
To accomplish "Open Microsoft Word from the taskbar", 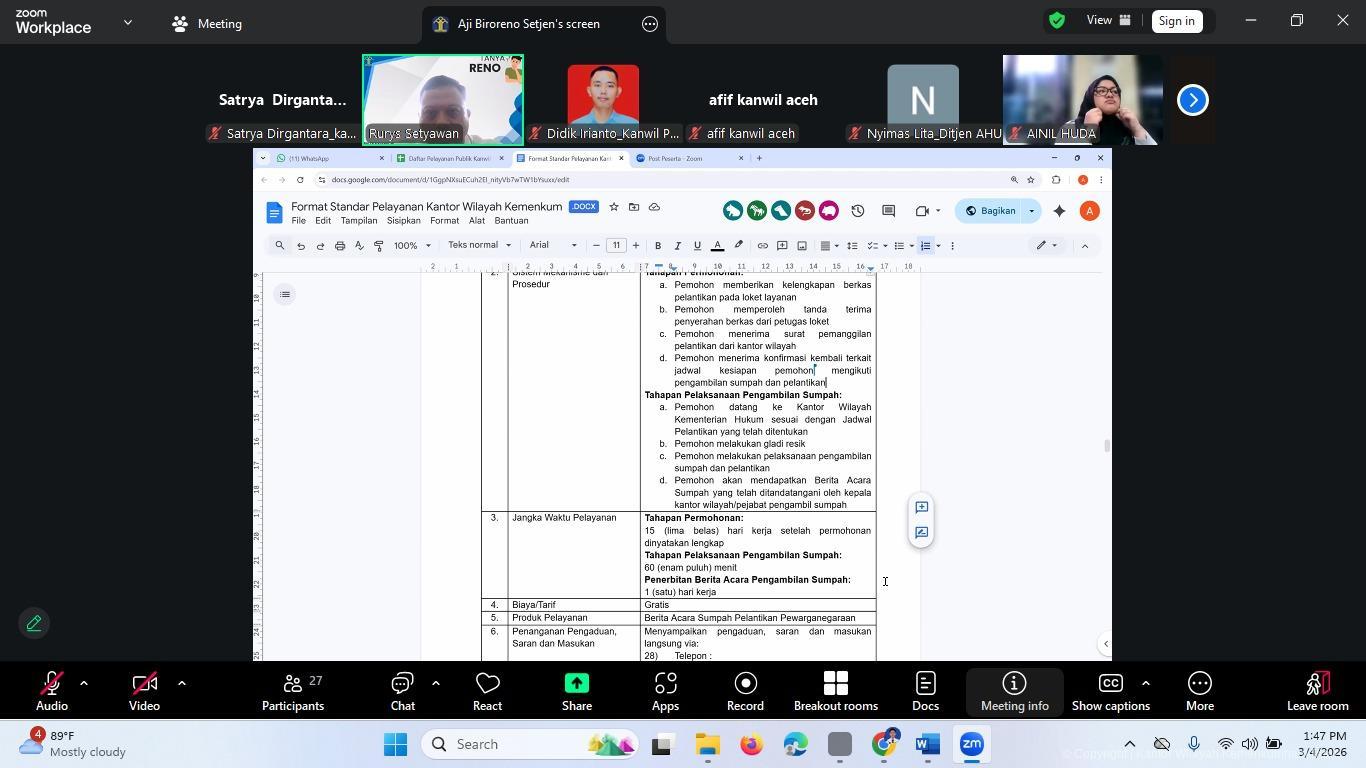I will point(927,745).
